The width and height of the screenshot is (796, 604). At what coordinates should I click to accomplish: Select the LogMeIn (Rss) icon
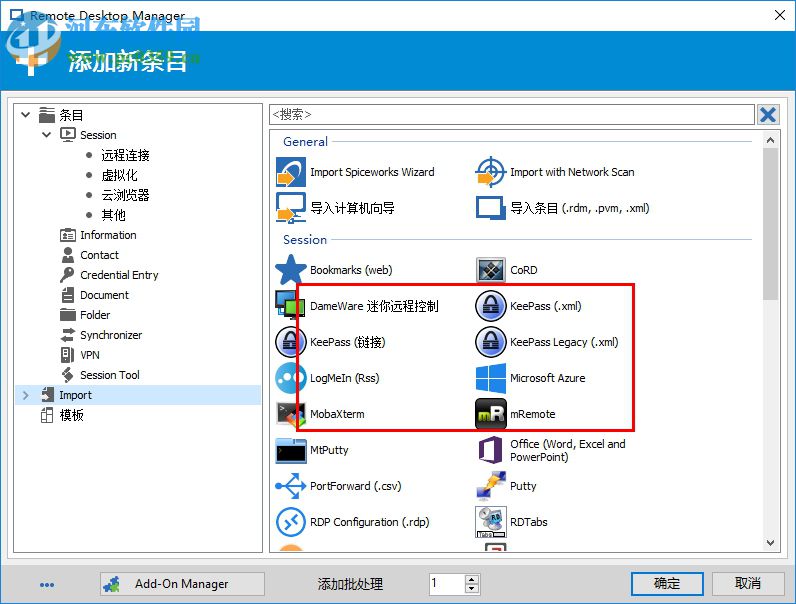[290, 378]
